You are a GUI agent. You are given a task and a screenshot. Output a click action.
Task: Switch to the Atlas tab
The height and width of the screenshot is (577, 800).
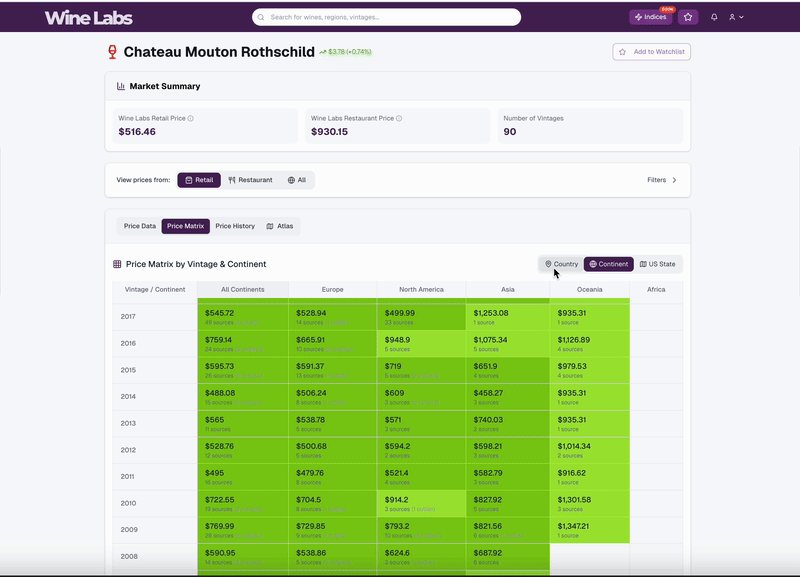tap(280, 226)
